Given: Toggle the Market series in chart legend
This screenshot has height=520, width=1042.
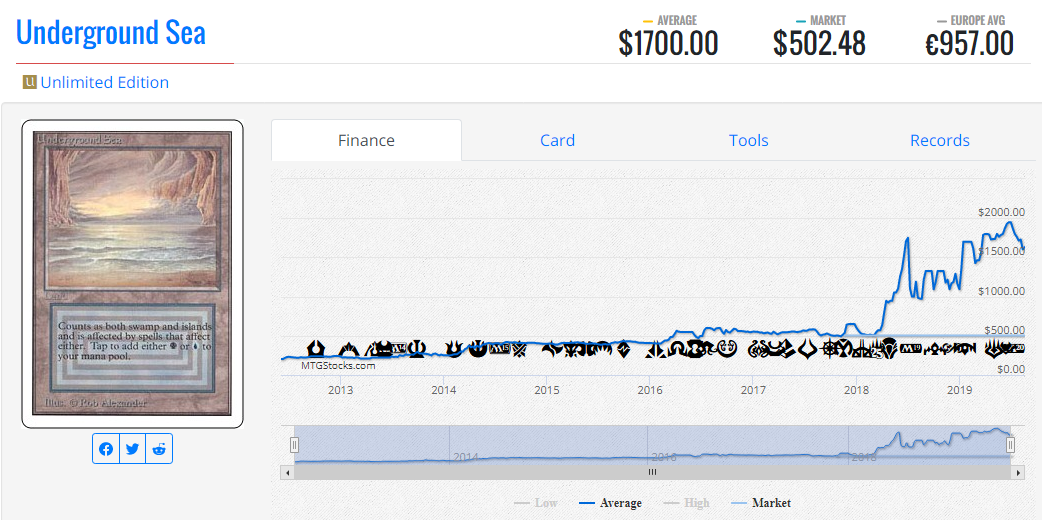Looking at the screenshot, I should pyautogui.click(x=761, y=503).
